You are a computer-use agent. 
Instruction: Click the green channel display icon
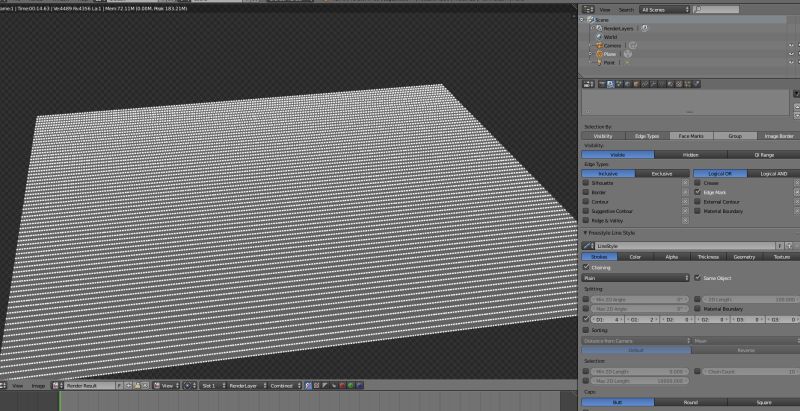click(x=351, y=386)
